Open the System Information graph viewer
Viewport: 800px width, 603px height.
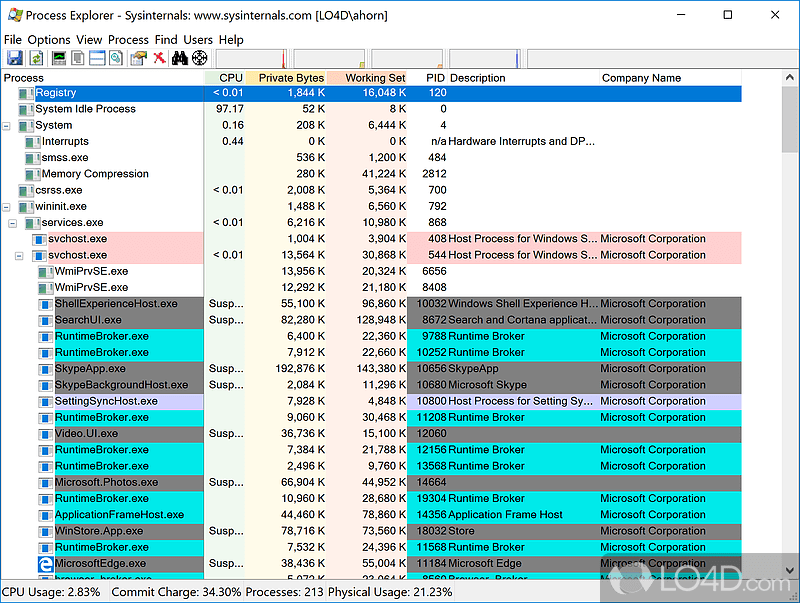[x=58, y=57]
